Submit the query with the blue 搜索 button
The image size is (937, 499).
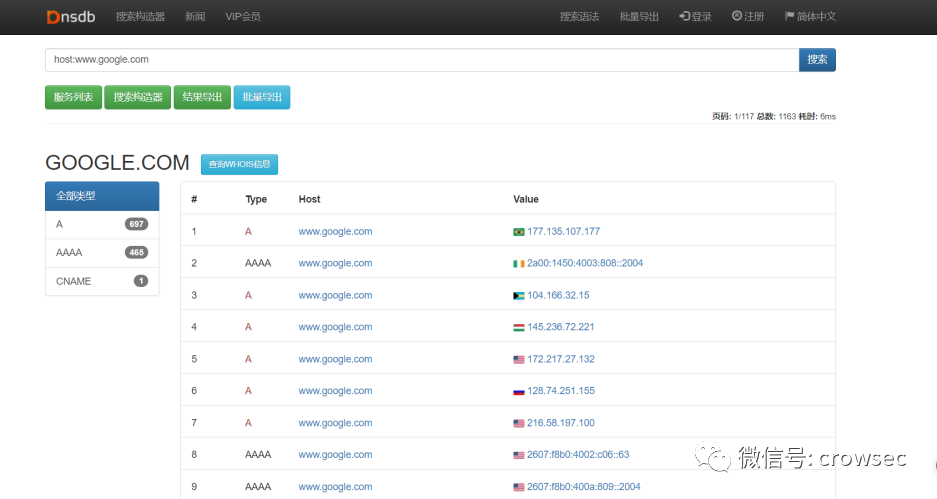point(817,60)
